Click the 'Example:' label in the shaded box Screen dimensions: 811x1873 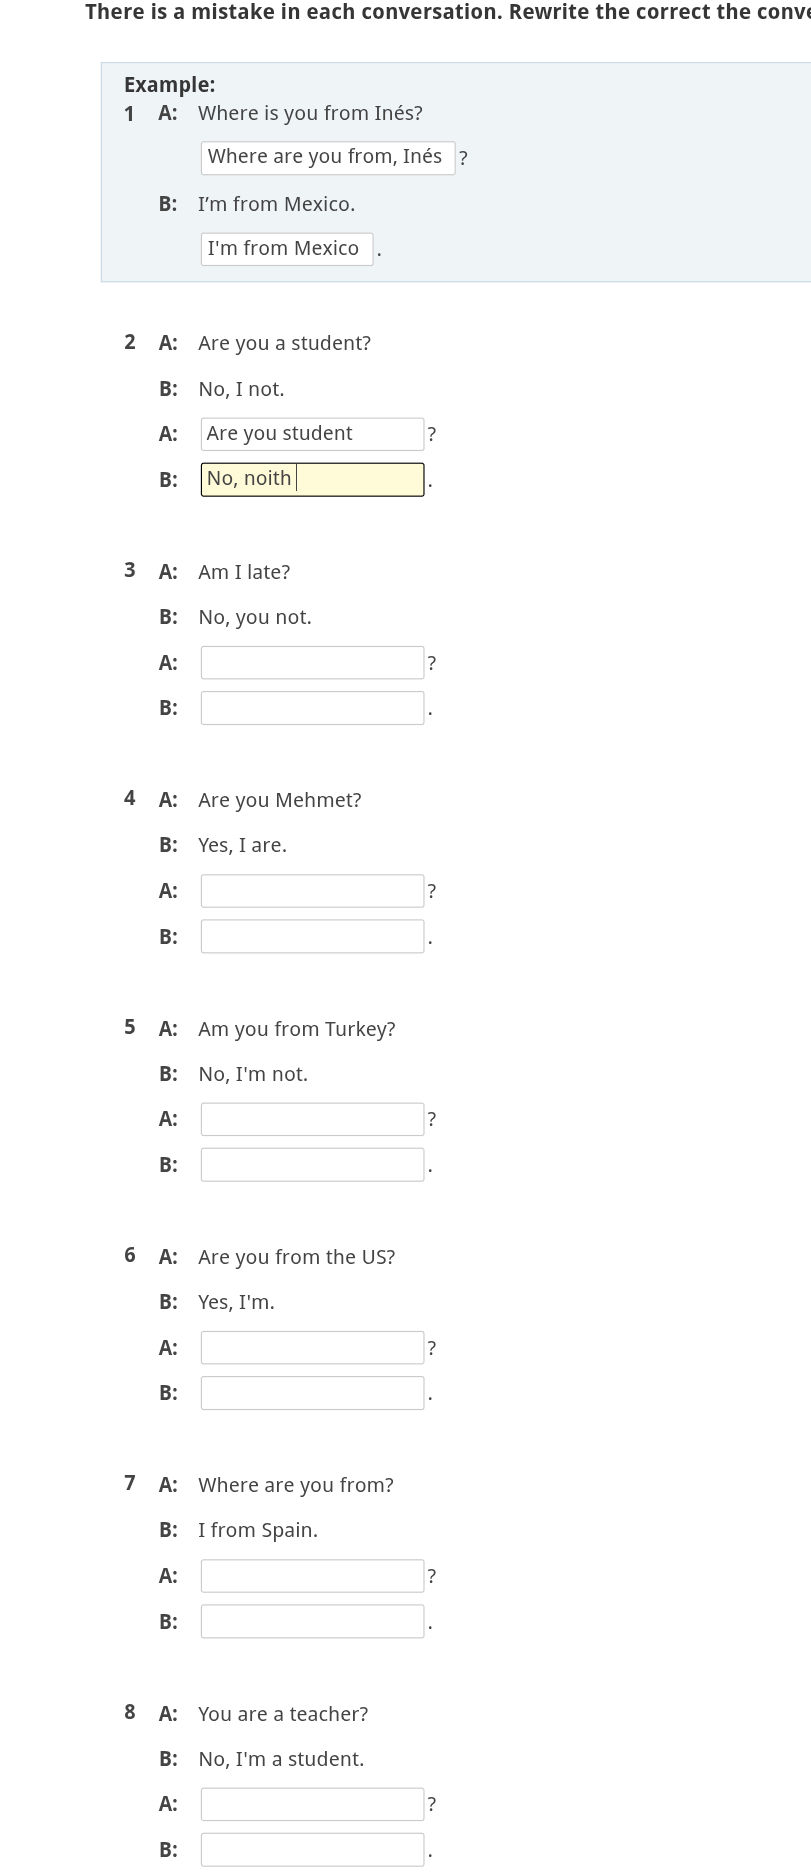coord(169,85)
